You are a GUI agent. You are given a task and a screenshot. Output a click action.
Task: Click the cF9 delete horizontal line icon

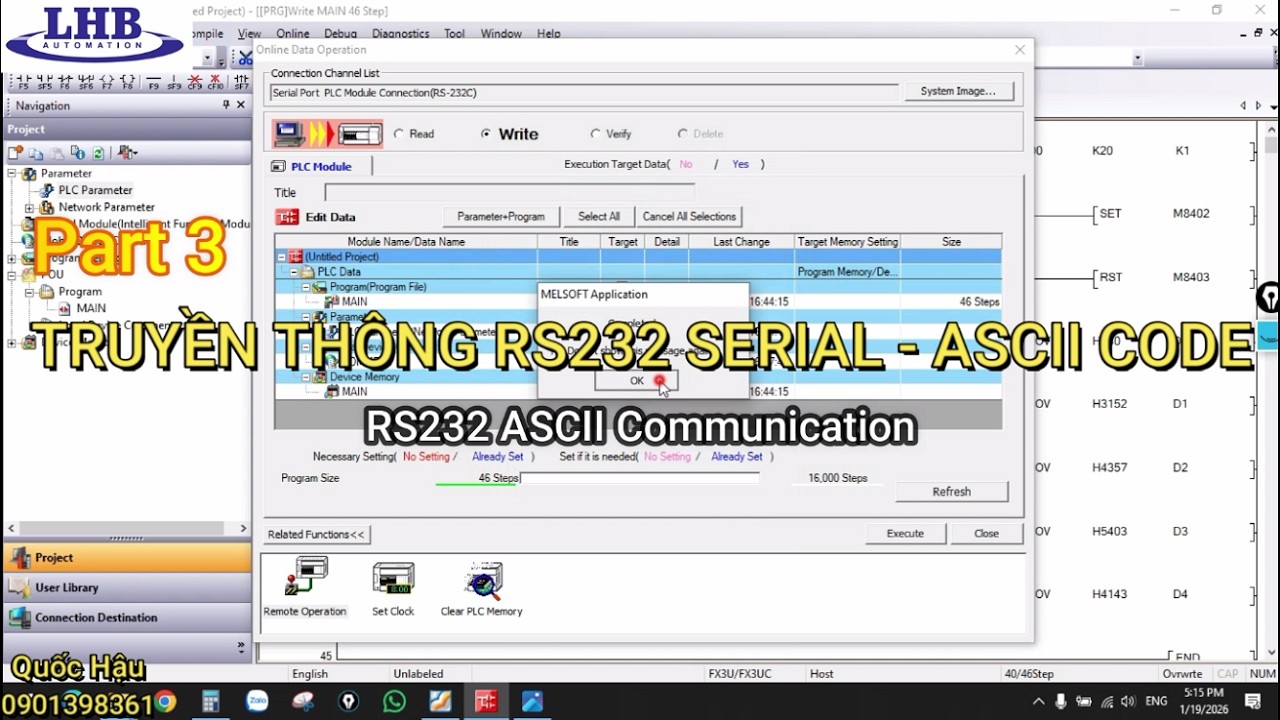tap(196, 81)
